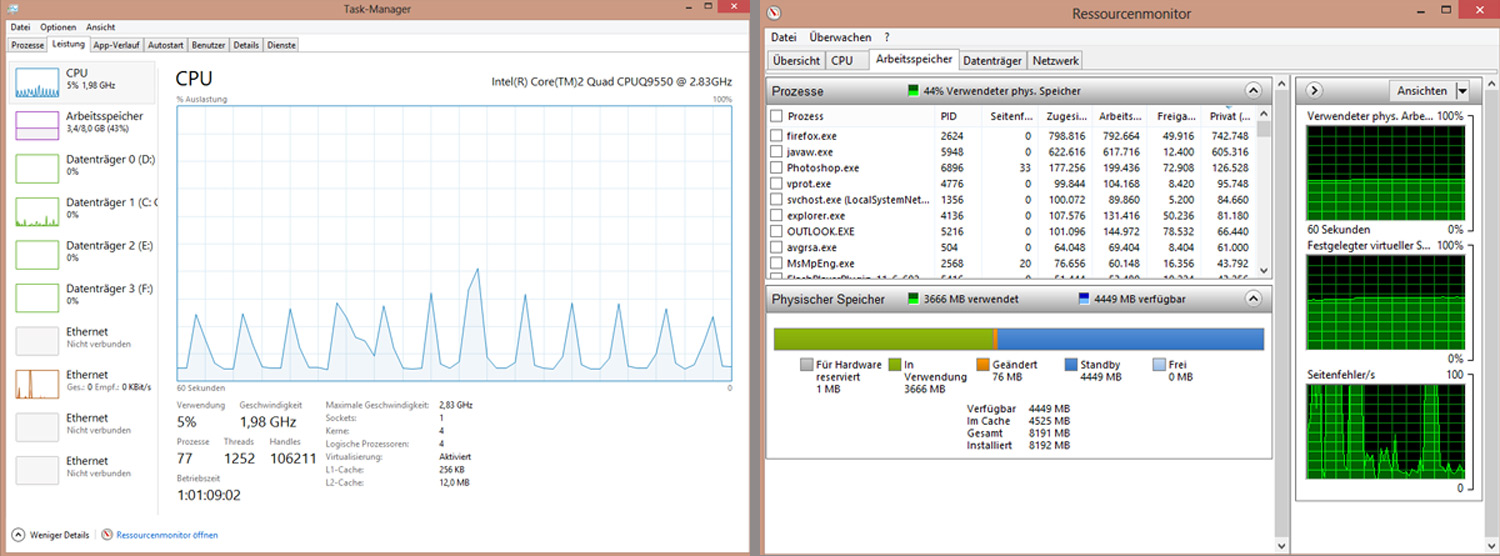Click the gauge icon beside Ressourcenmonitor öffnen
Image resolution: width=1500 pixels, height=556 pixels.
pos(108,535)
